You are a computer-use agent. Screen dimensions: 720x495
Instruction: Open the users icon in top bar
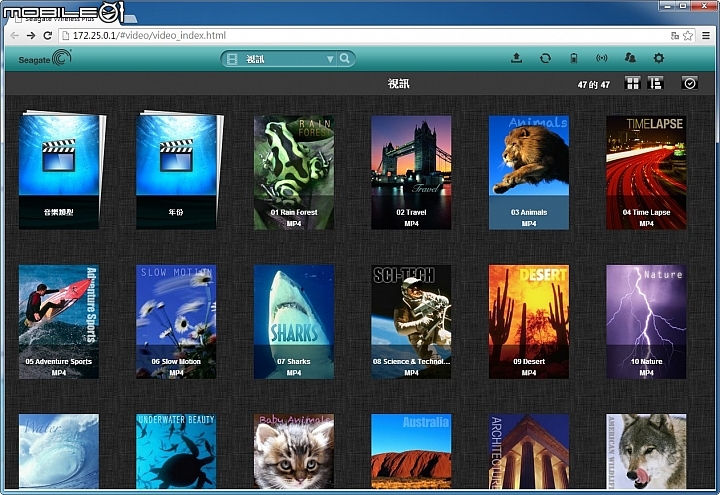click(630, 57)
